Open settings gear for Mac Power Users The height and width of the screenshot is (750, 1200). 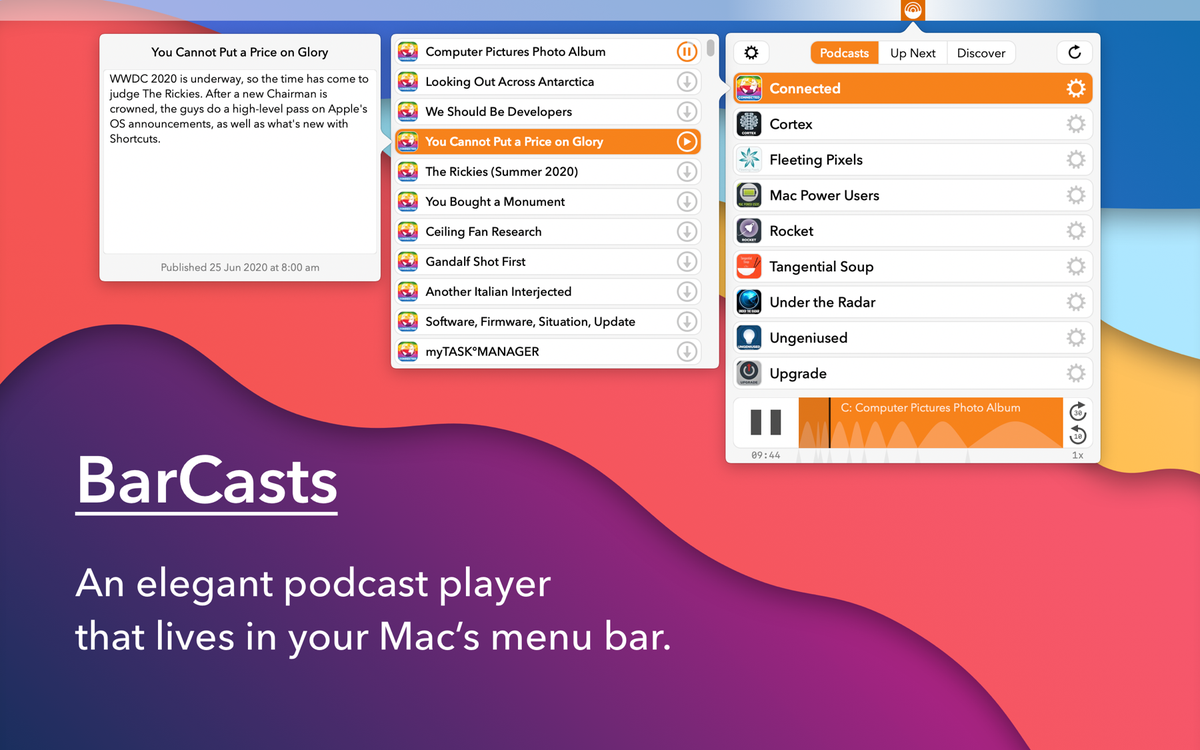(1076, 195)
